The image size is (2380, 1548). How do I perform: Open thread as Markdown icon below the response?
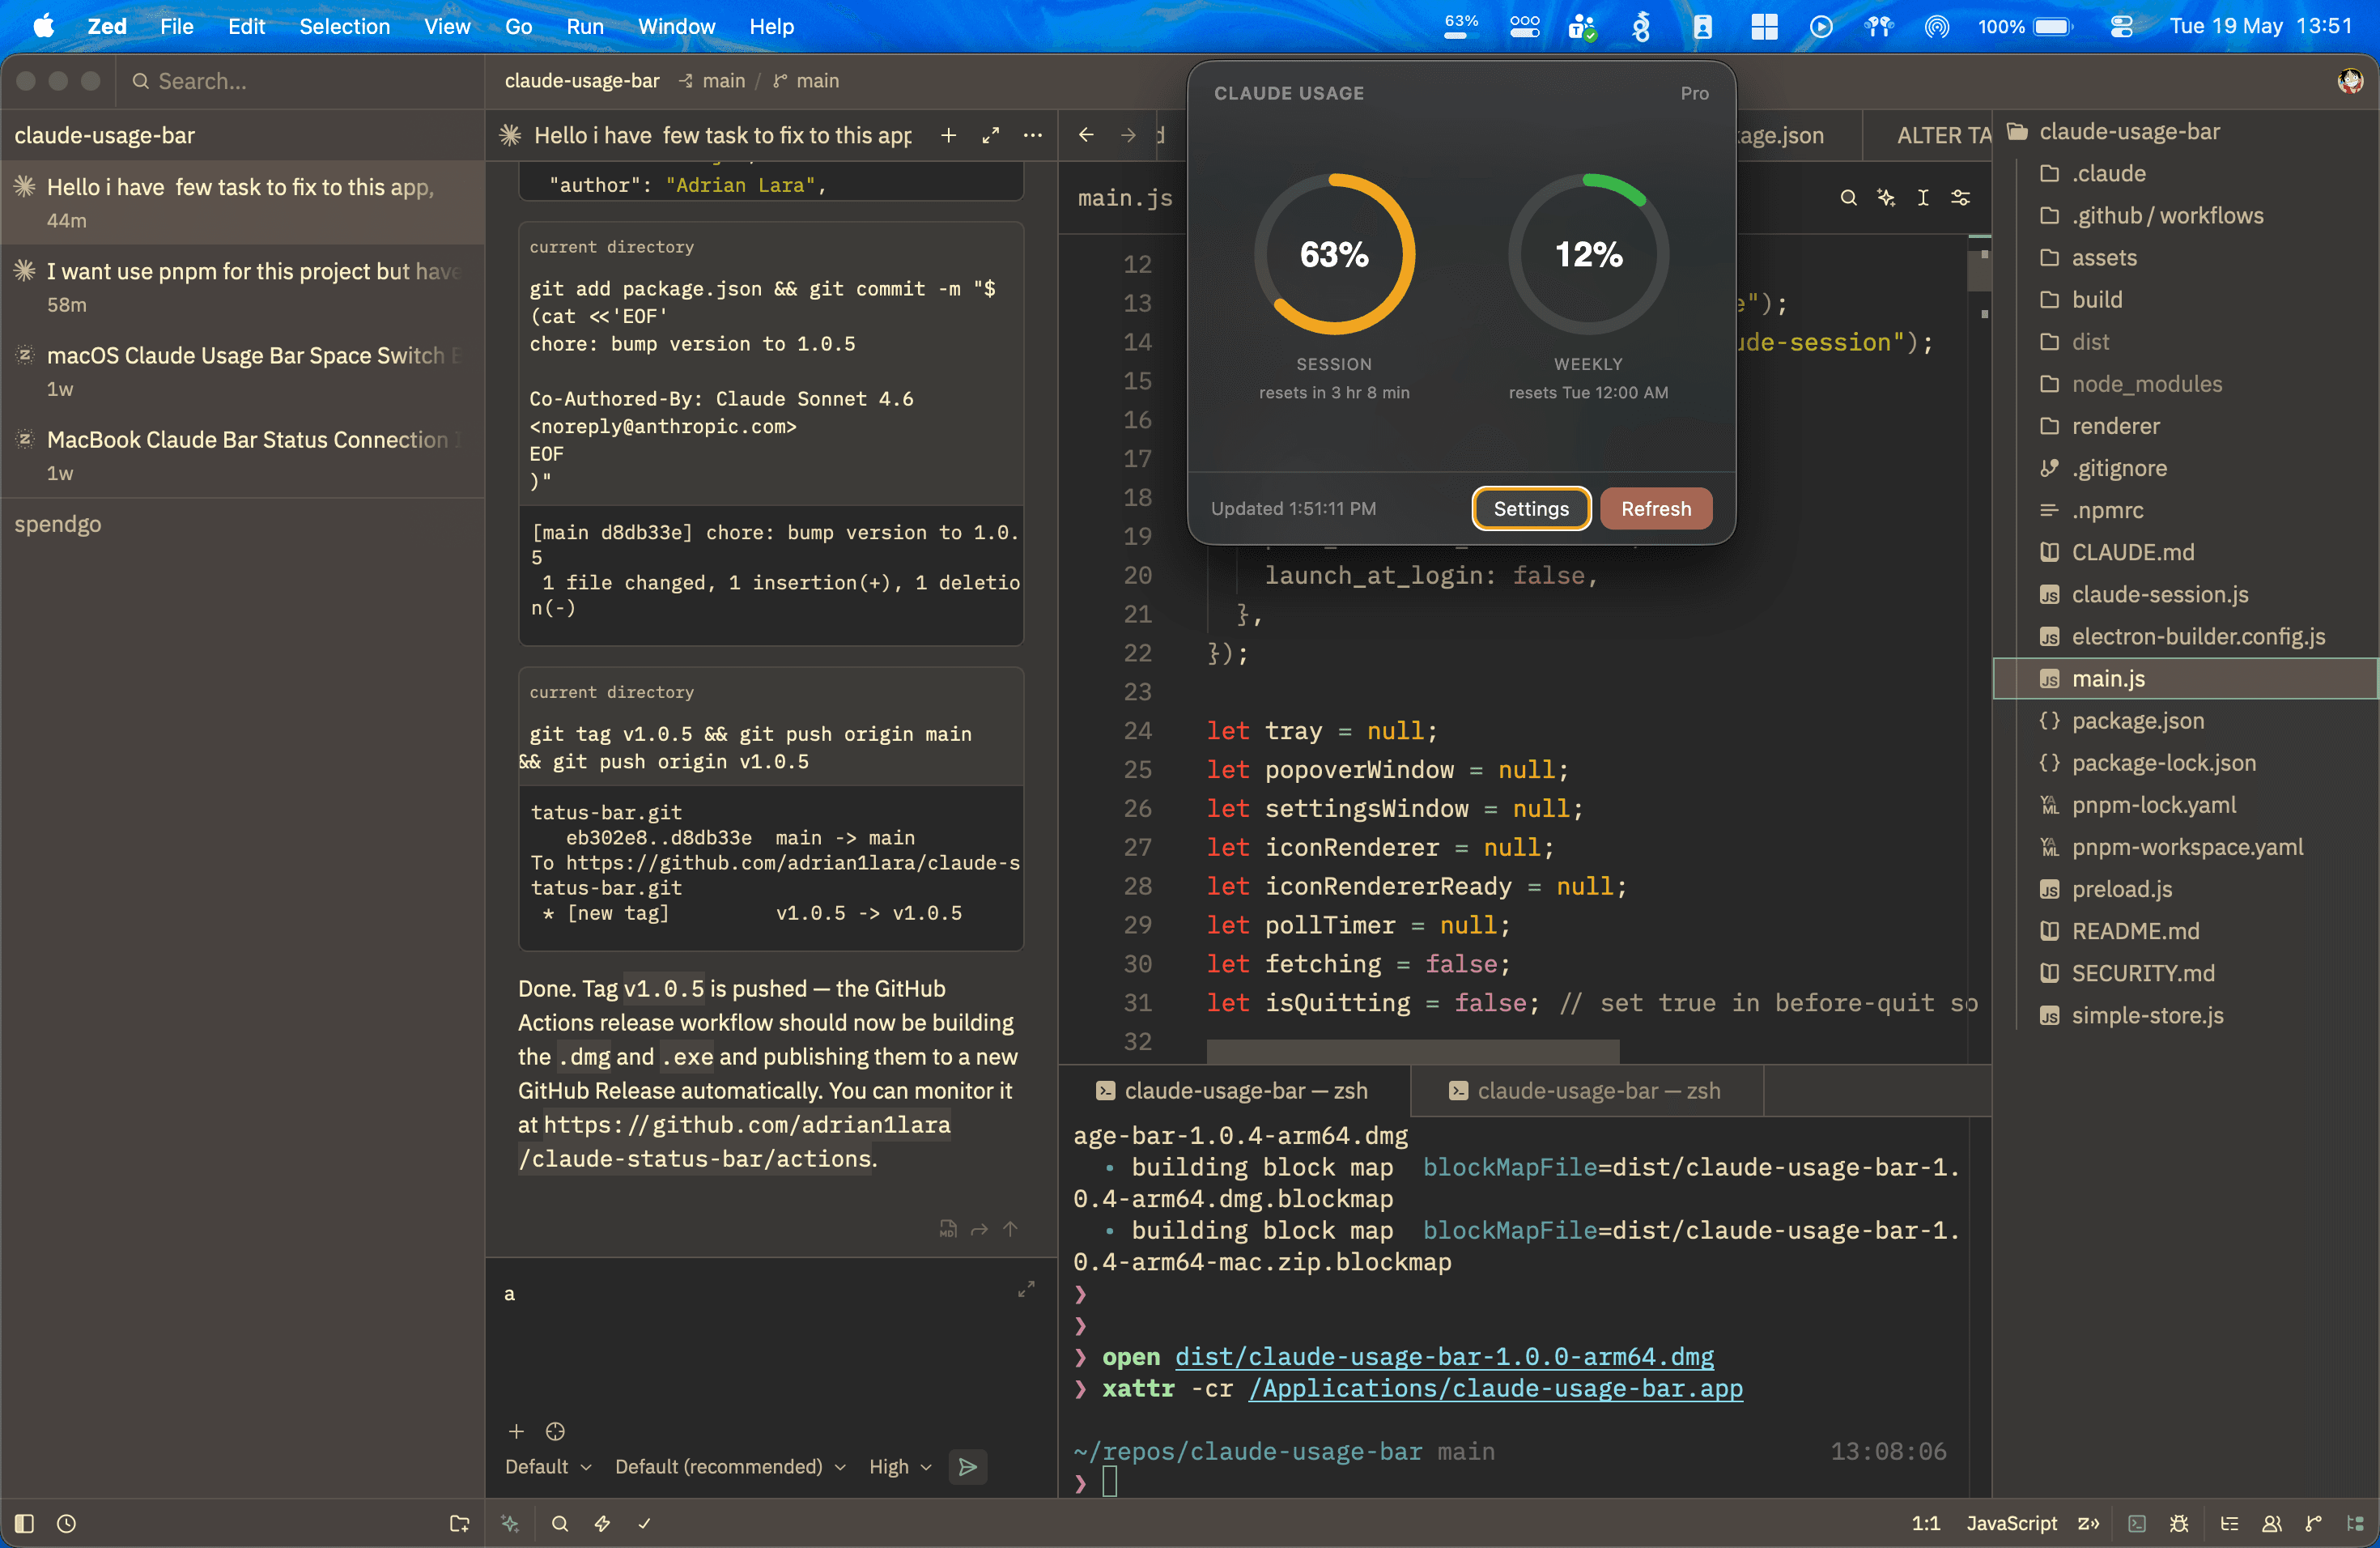[x=948, y=1229]
